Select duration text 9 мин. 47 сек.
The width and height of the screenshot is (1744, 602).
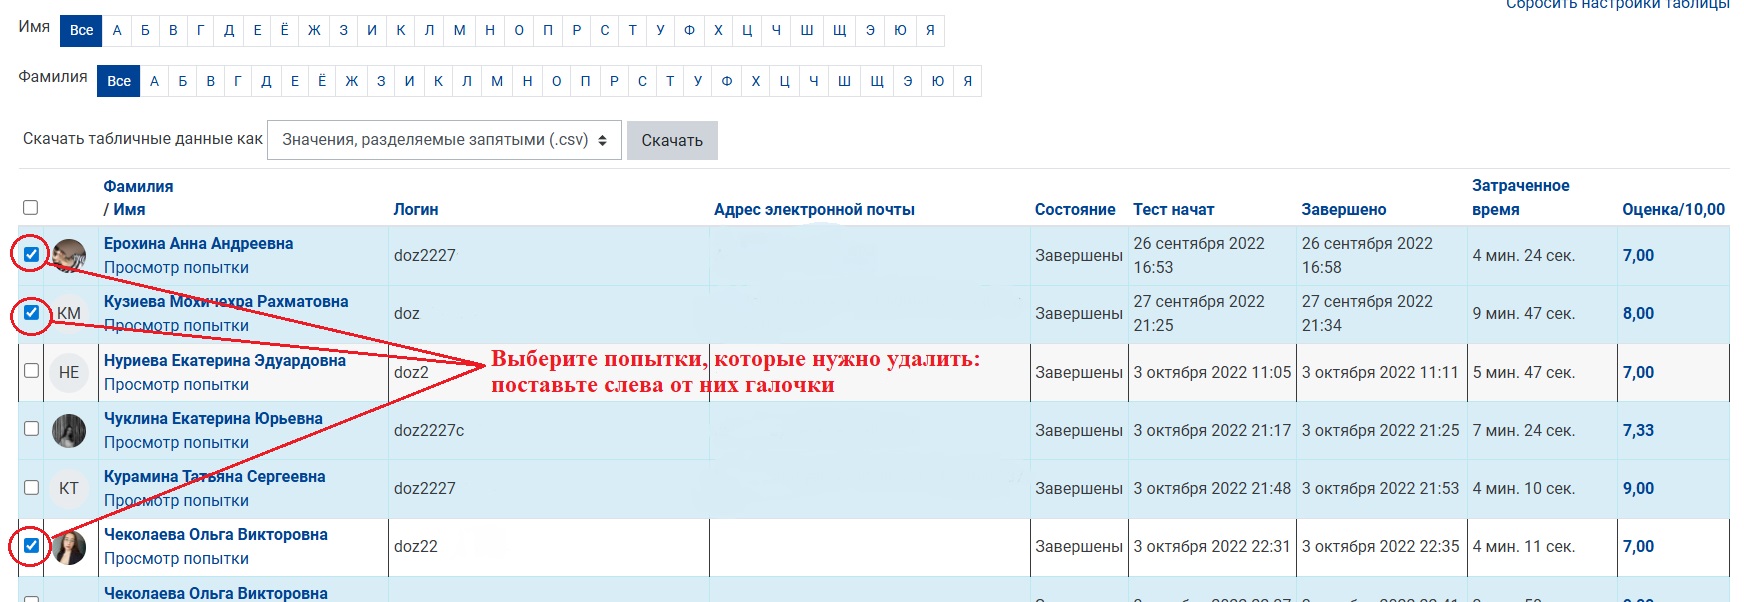(1523, 313)
